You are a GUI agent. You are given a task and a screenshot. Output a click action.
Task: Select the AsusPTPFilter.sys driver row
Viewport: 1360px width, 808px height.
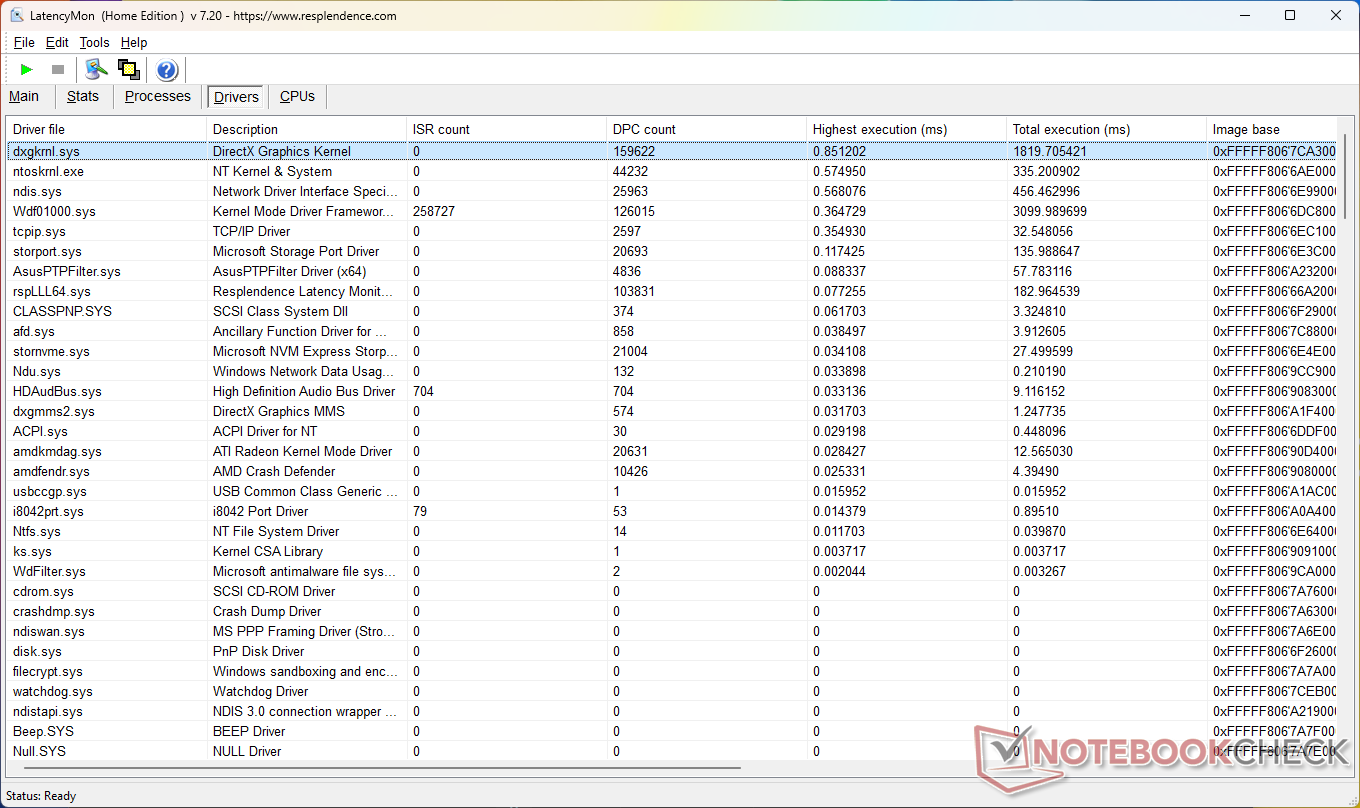click(671, 271)
